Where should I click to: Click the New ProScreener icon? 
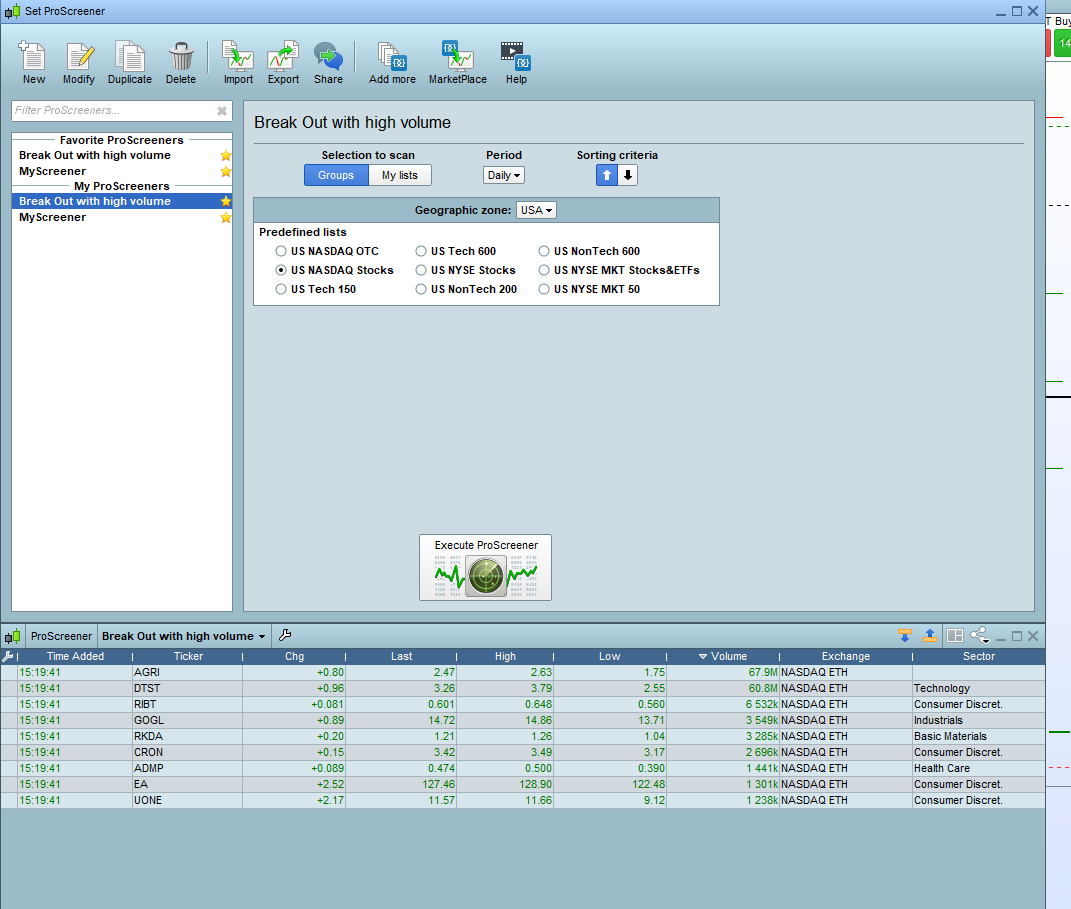point(33,62)
